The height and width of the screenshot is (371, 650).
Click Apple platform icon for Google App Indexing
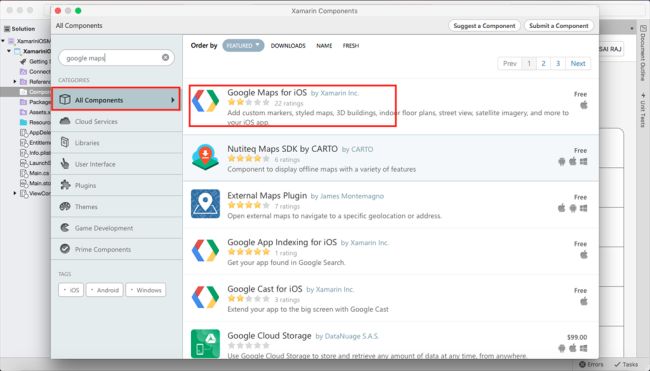click(x=584, y=255)
